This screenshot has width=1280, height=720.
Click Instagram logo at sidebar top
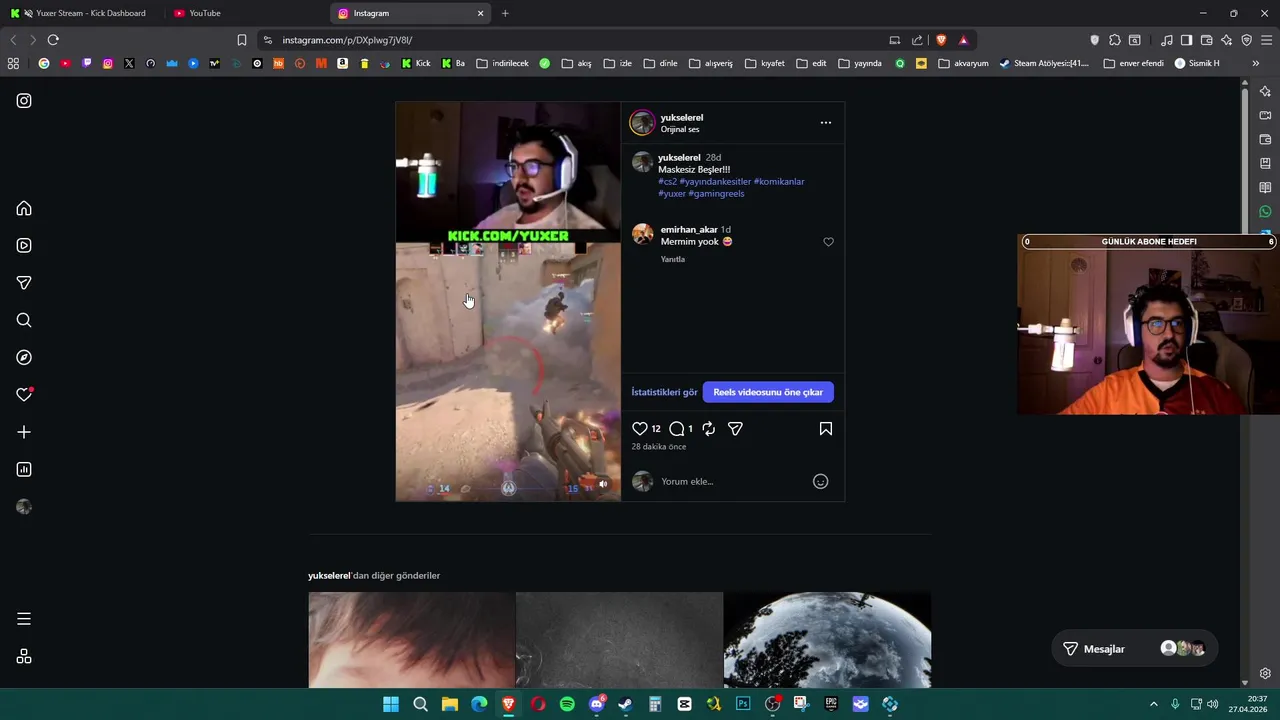point(24,100)
